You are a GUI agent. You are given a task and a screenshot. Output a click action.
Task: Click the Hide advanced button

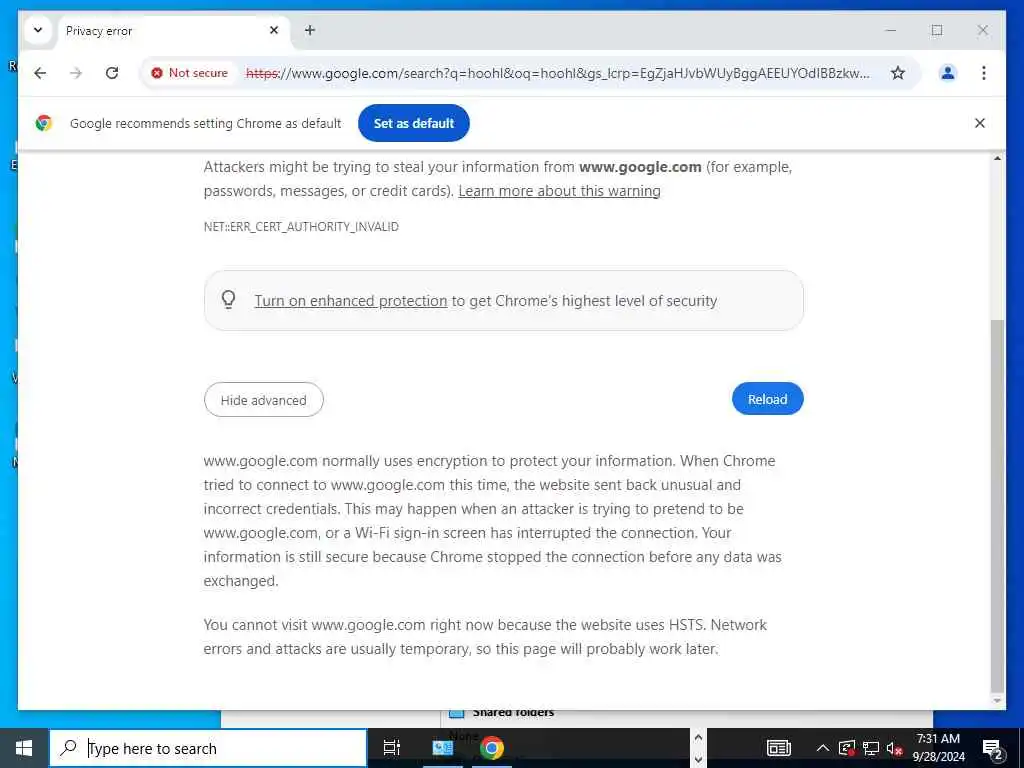263,400
